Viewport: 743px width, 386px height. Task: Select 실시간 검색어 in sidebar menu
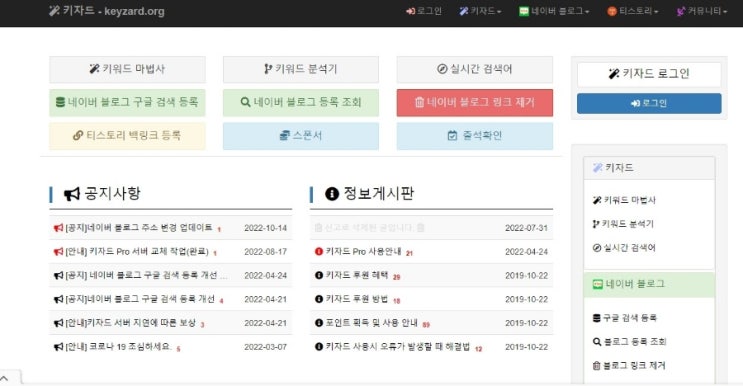pyautogui.click(x=624, y=247)
